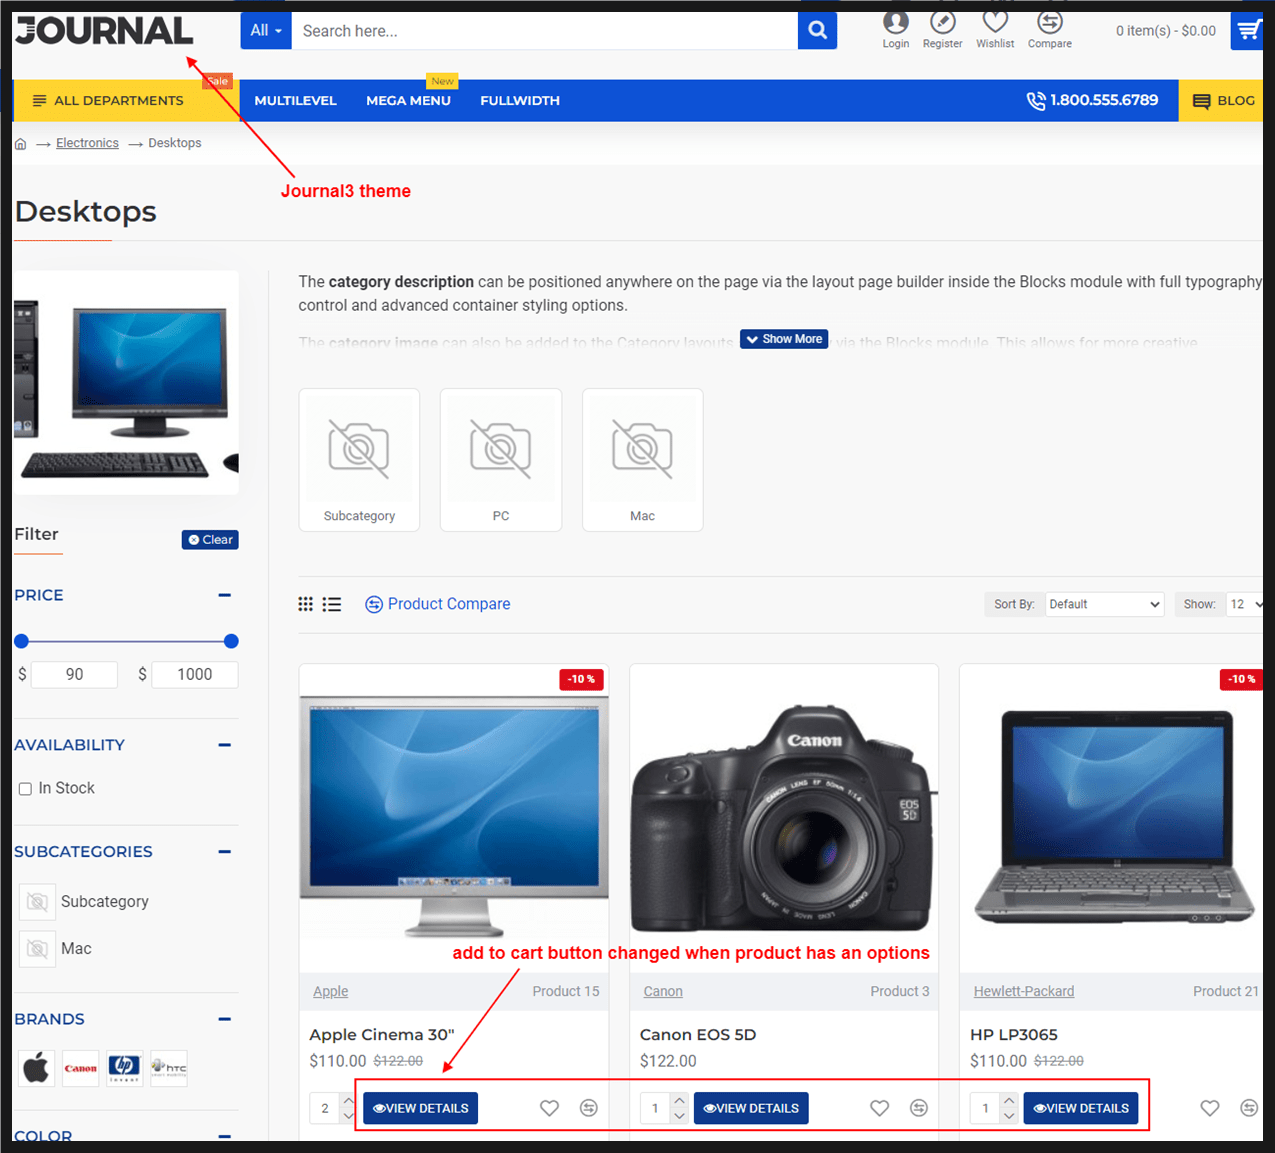1275x1153 pixels.
Task: Open the Login account icon
Action: coord(895,30)
